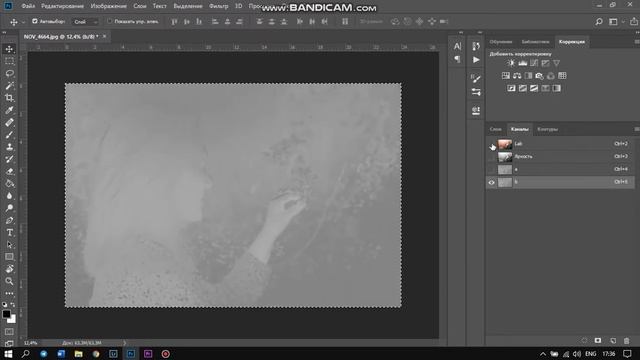Select the Zoom tool
Screen dimensions: 640x360
click(x=9, y=281)
